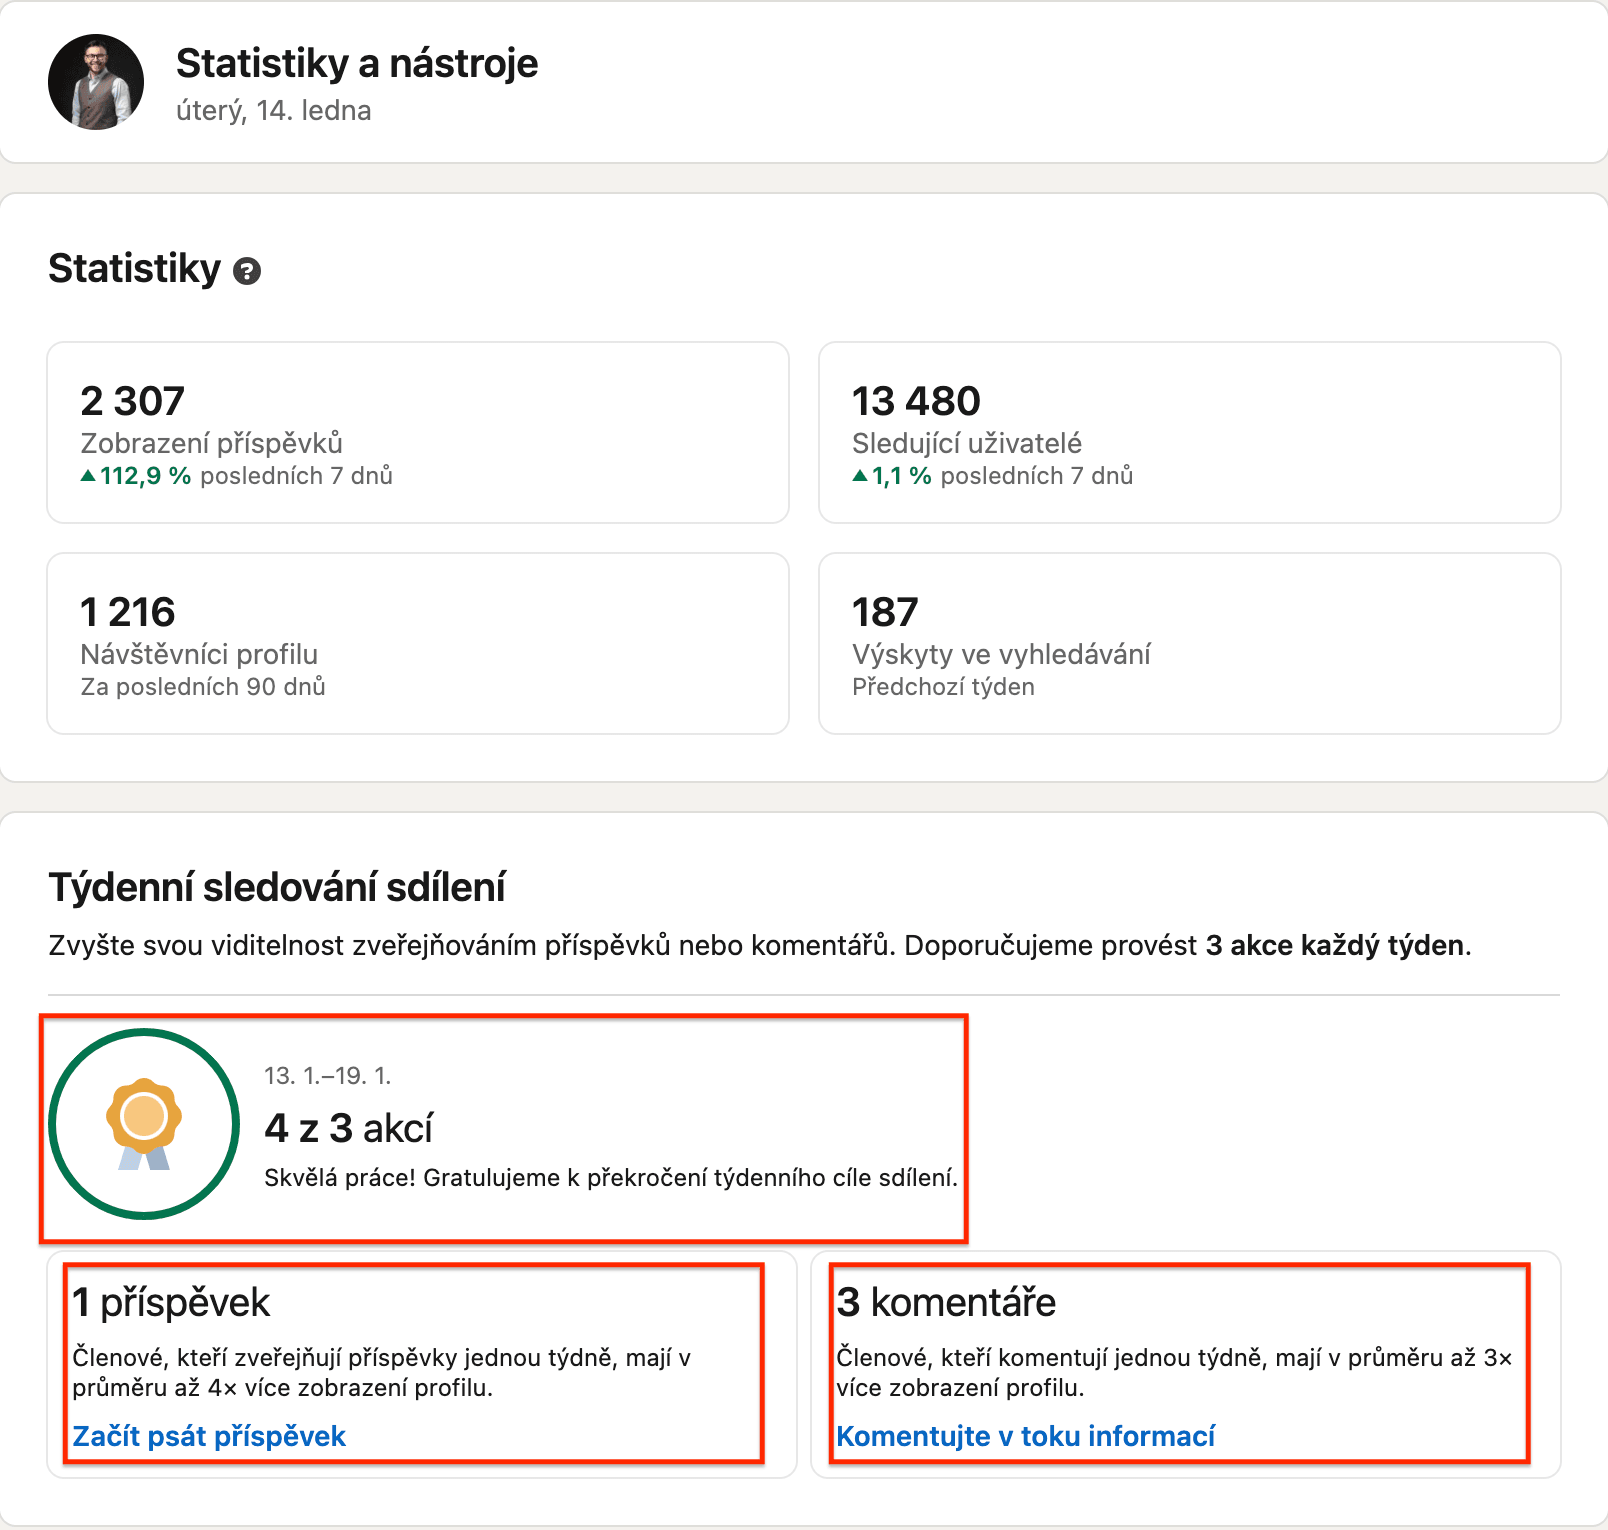Click the Skvělá práce congratulation message
The height and width of the screenshot is (1530, 1608).
point(611,1178)
